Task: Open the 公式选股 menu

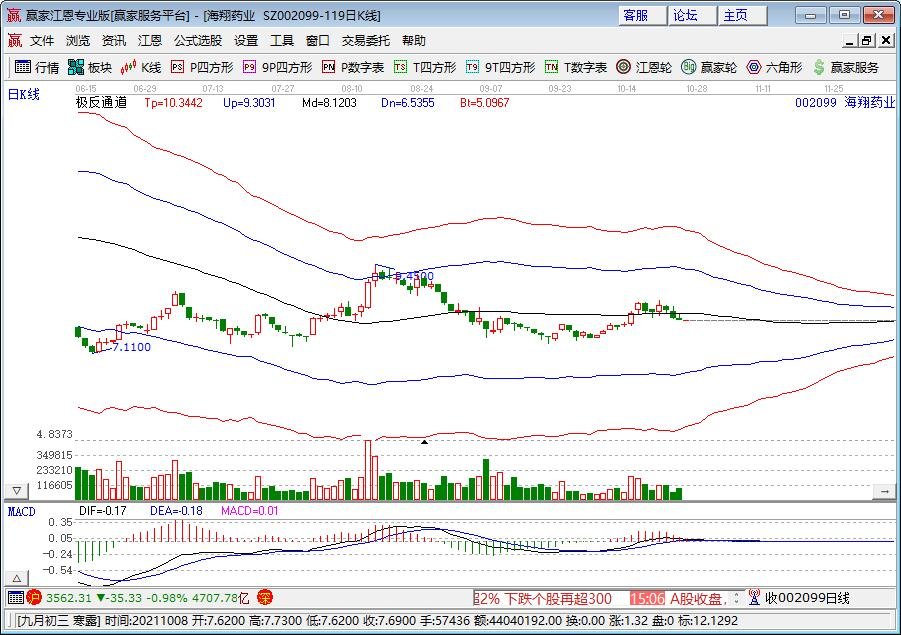Action: pos(197,41)
